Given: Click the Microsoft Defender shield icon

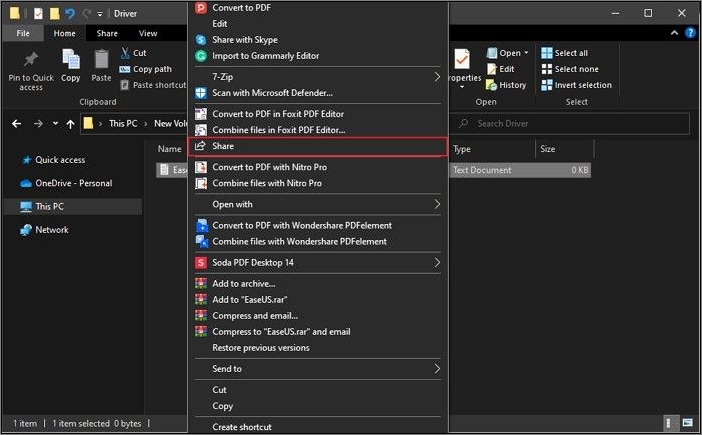Looking at the screenshot, I should point(201,93).
